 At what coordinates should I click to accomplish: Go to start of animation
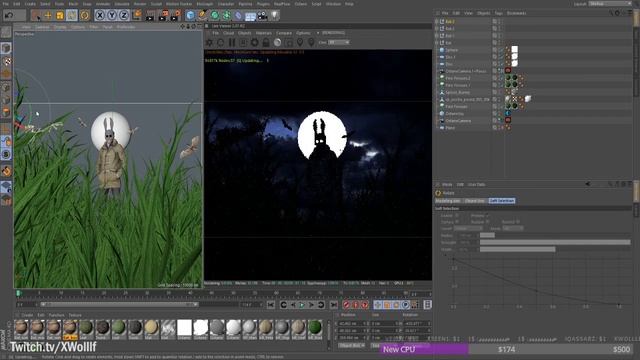point(271,305)
